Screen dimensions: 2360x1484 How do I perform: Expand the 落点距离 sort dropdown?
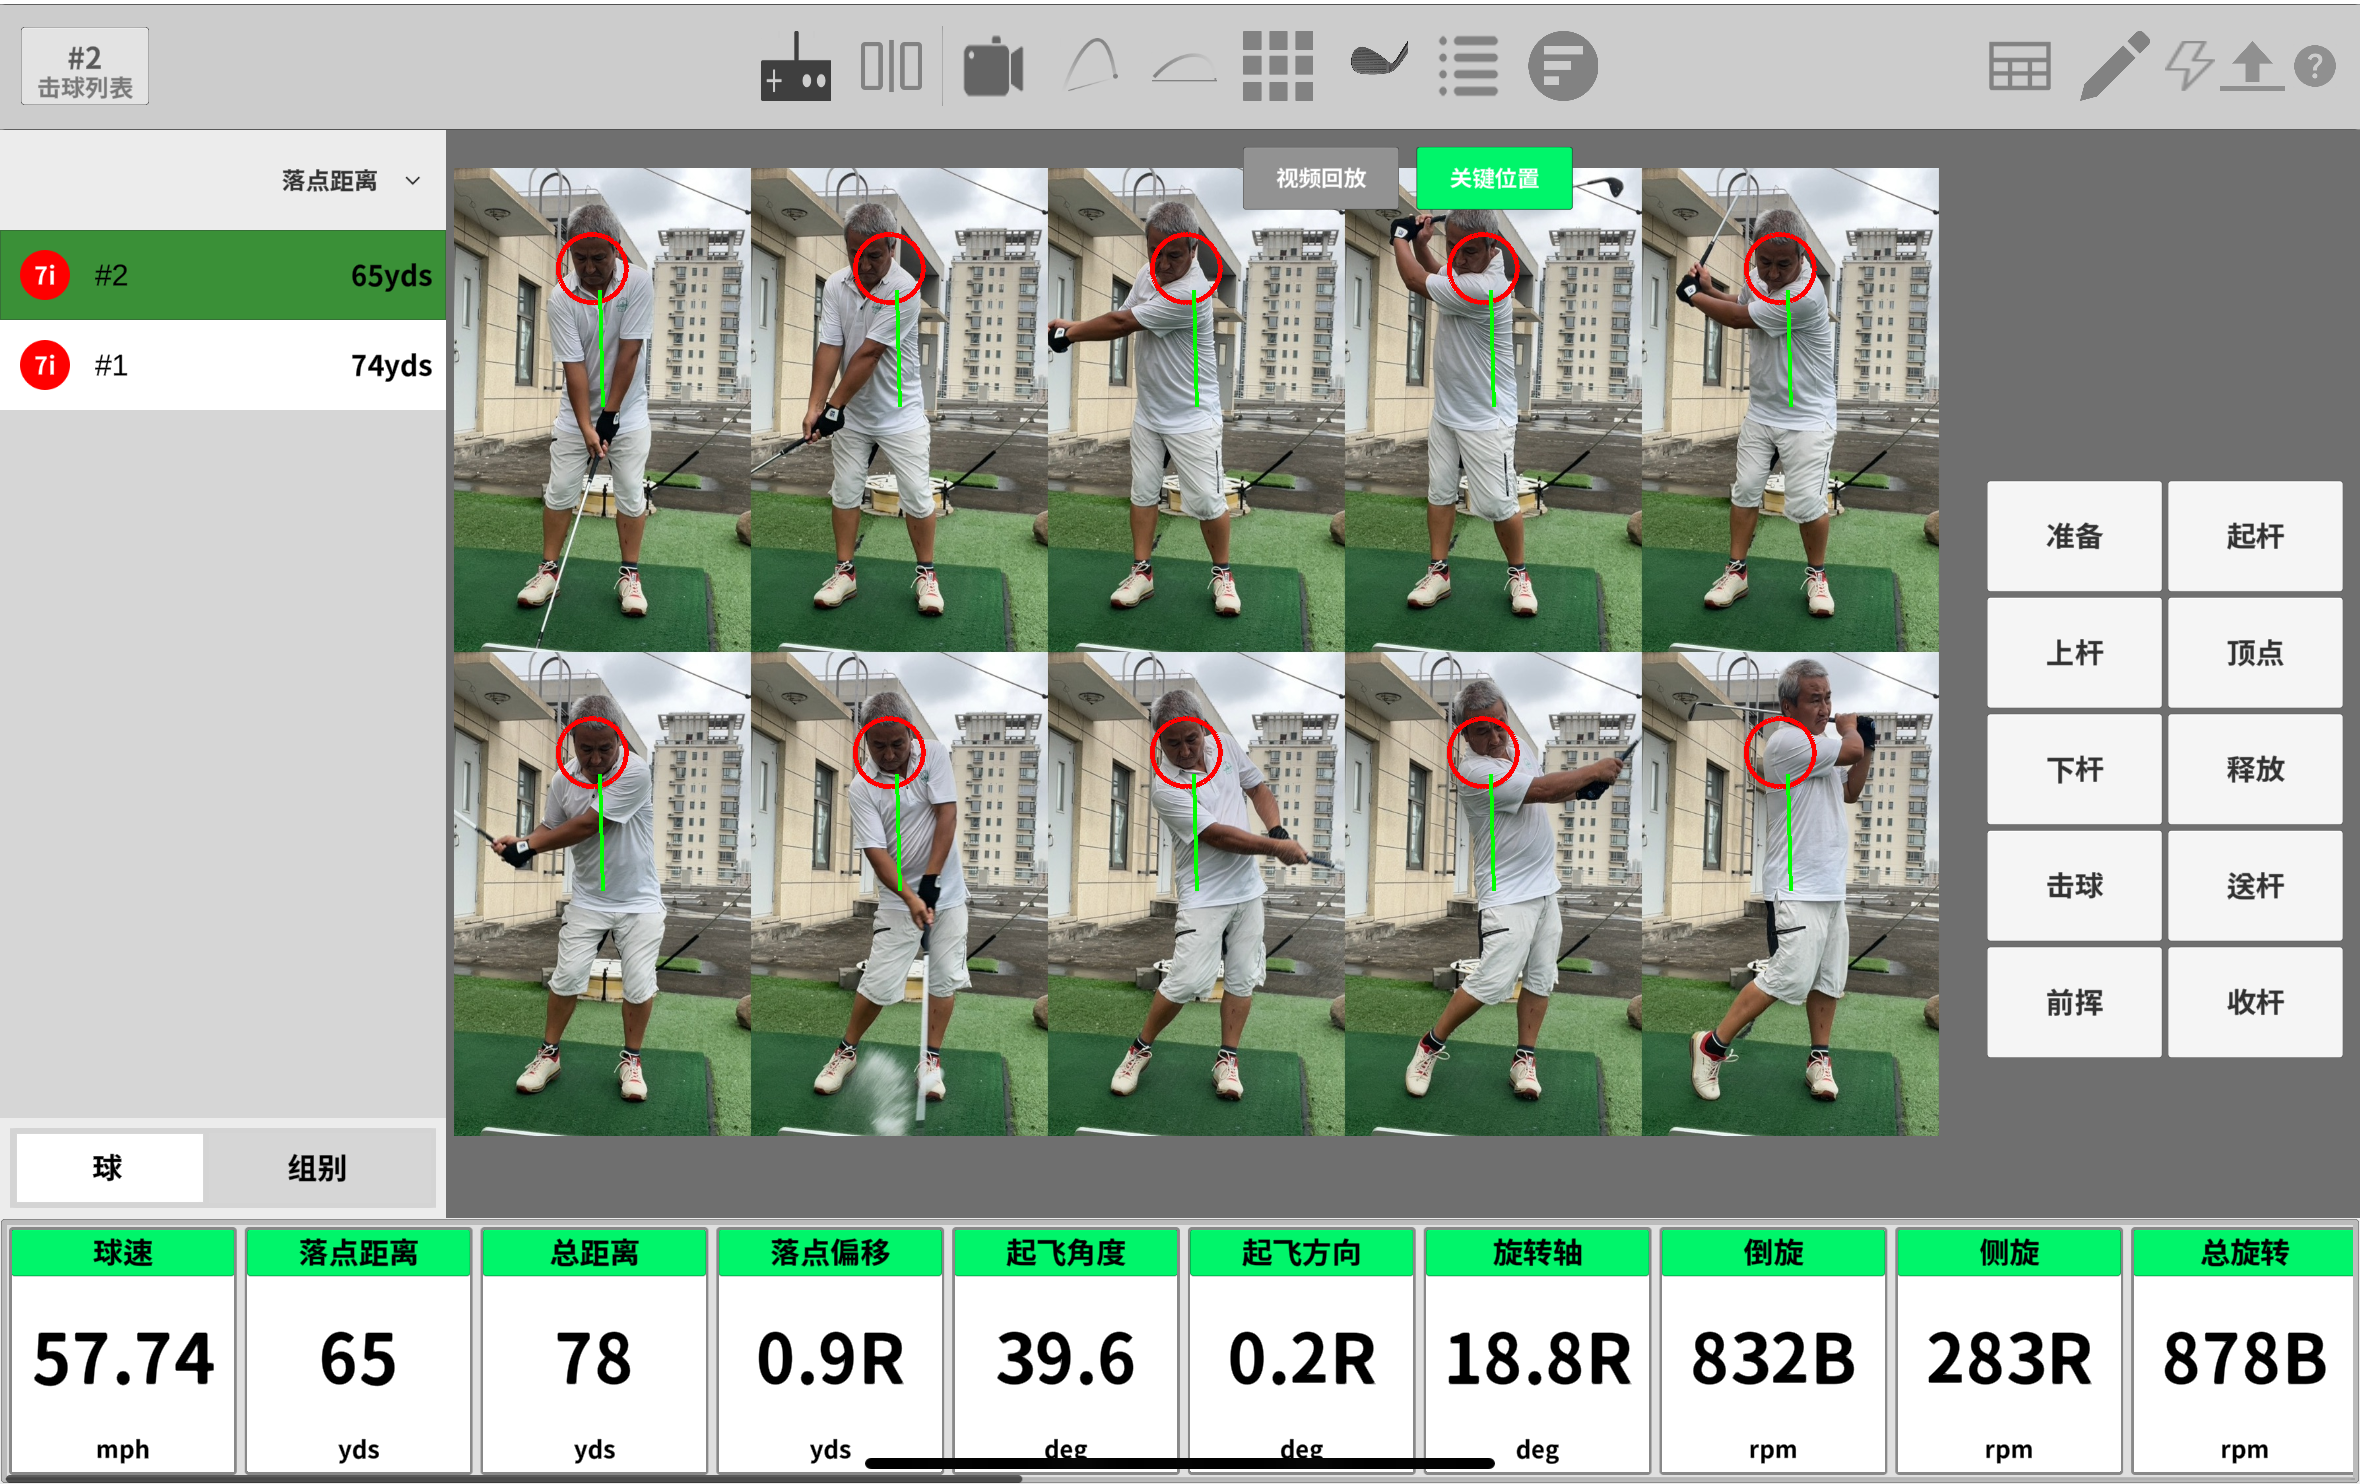[350, 181]
